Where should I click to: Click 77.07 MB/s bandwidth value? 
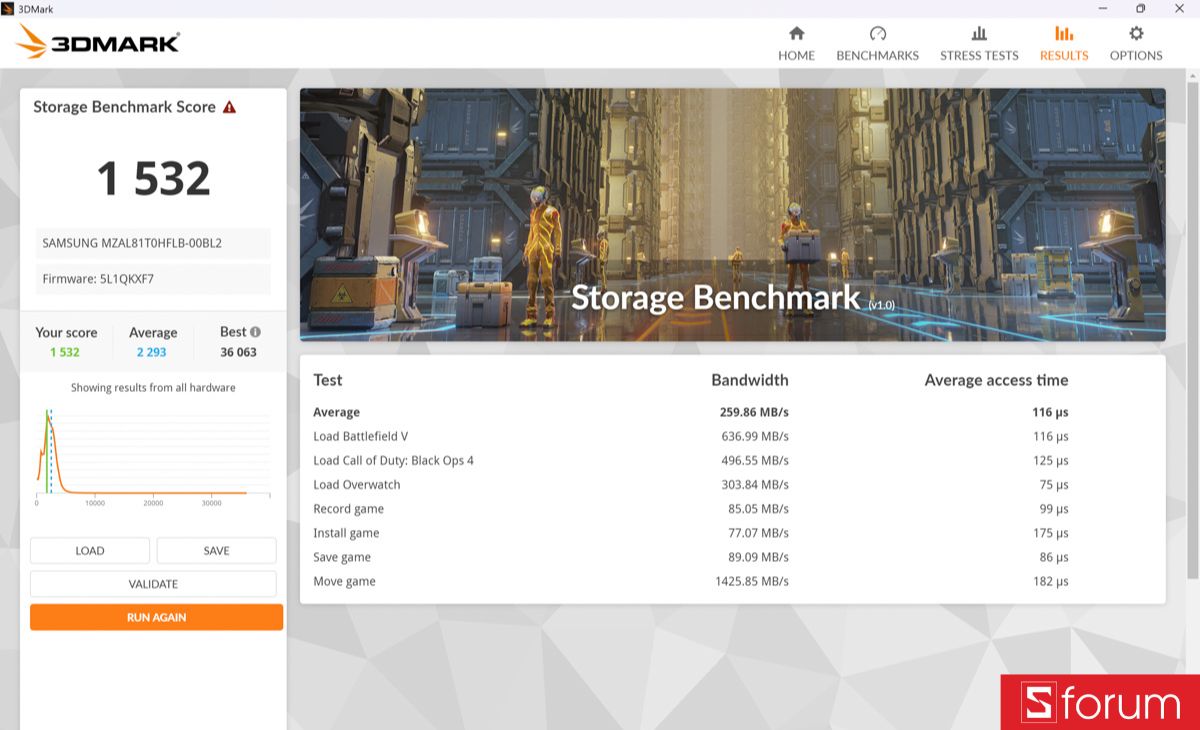click(759, 533)
